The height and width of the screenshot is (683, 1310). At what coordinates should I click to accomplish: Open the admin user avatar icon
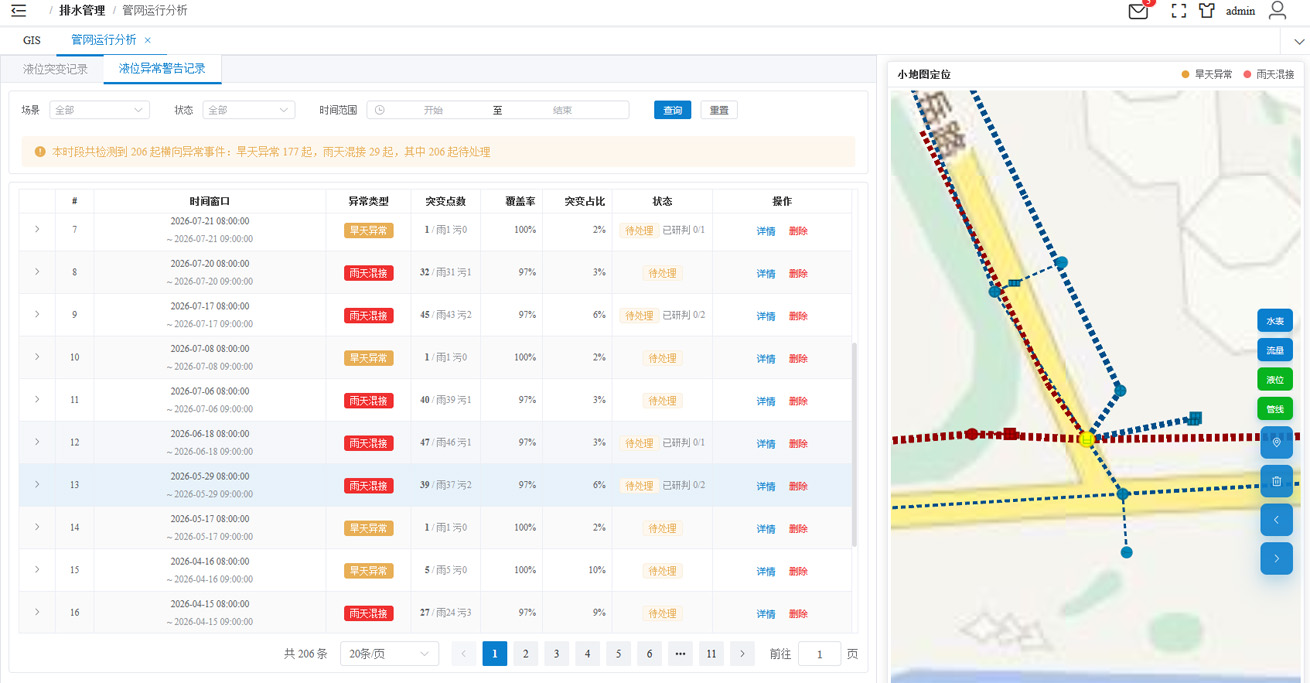[1277, 10]
